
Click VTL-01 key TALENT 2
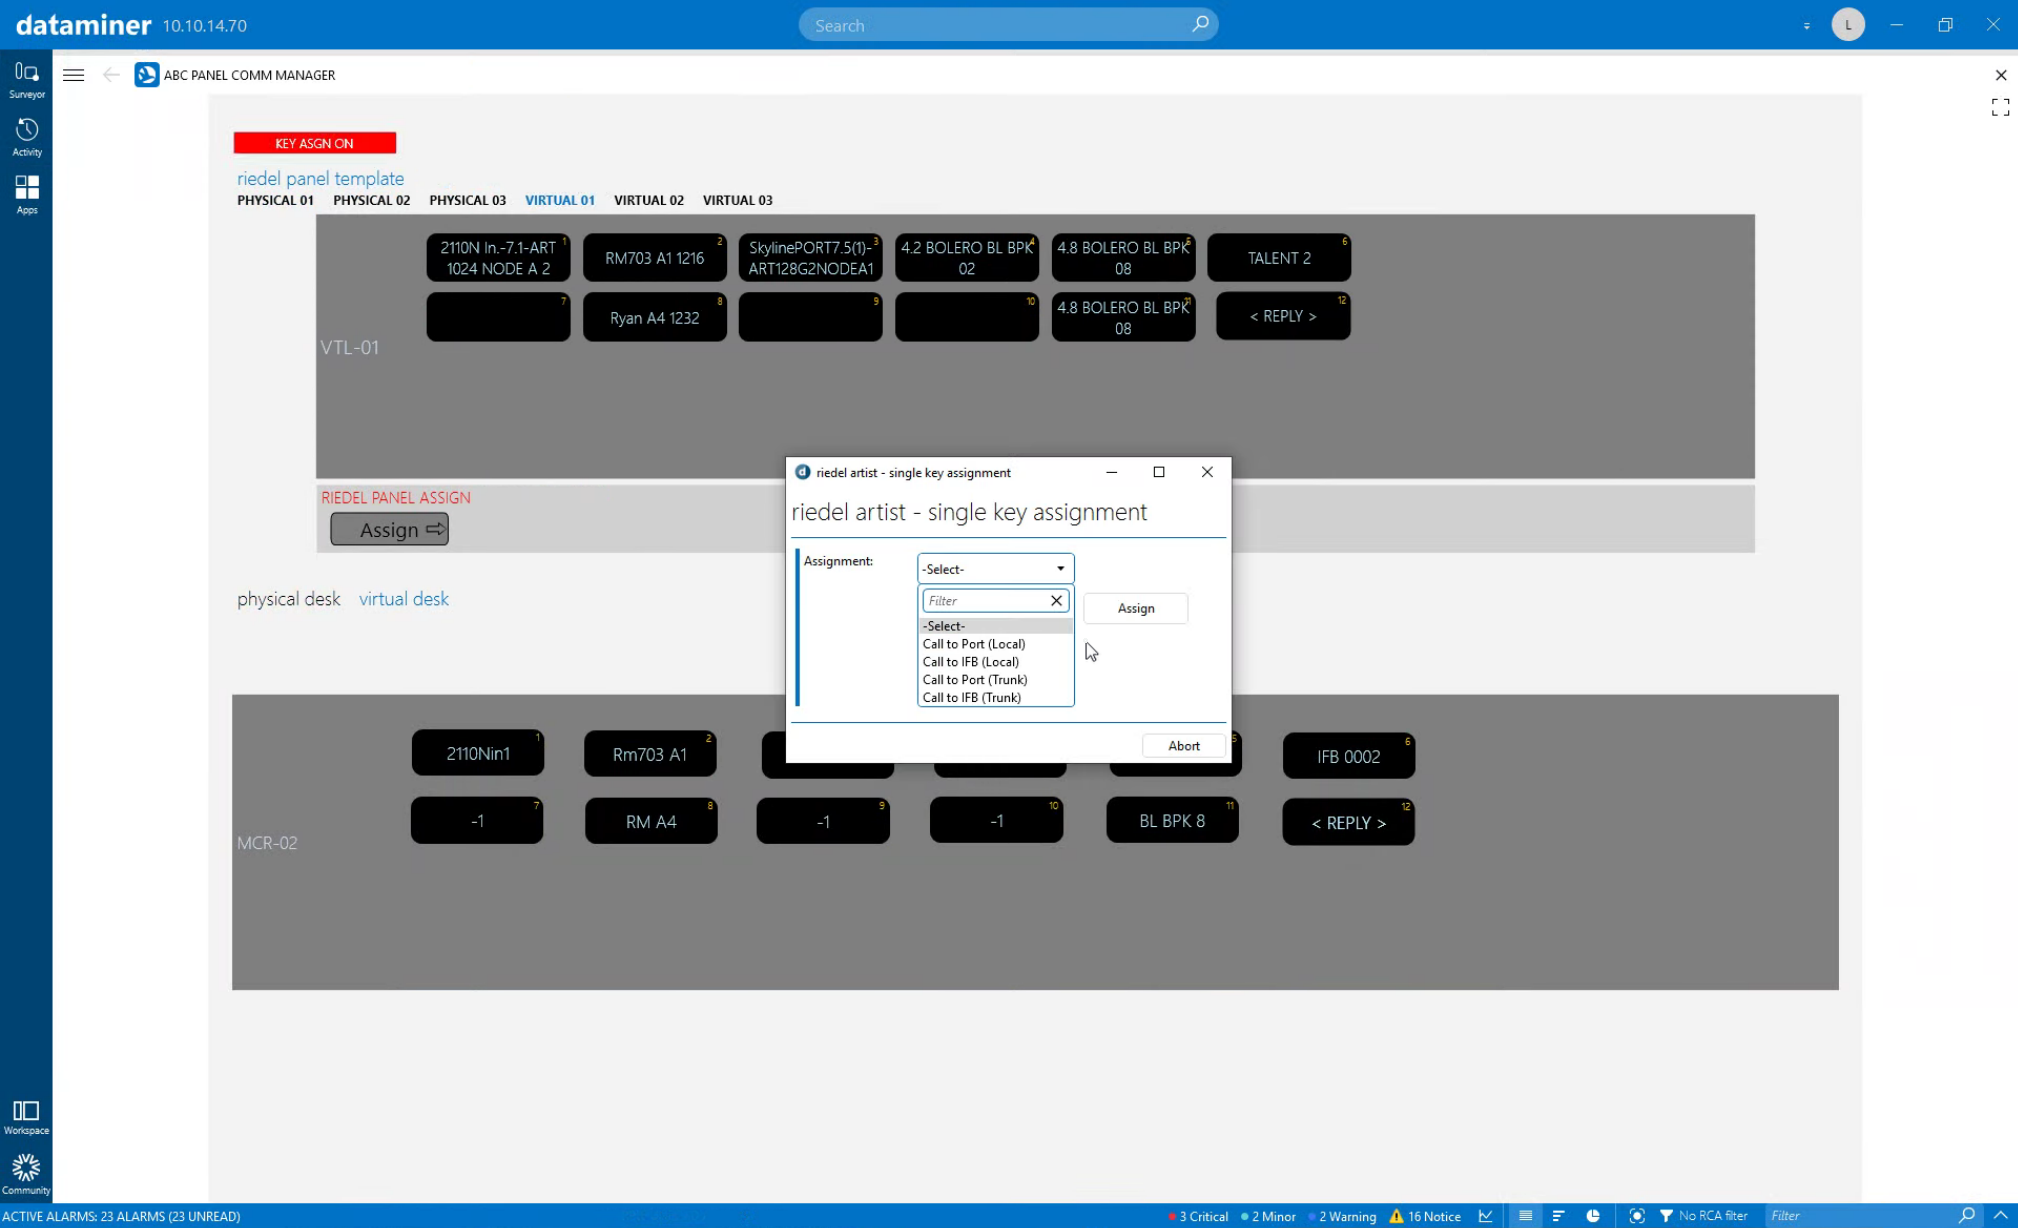coord(1279,258)
